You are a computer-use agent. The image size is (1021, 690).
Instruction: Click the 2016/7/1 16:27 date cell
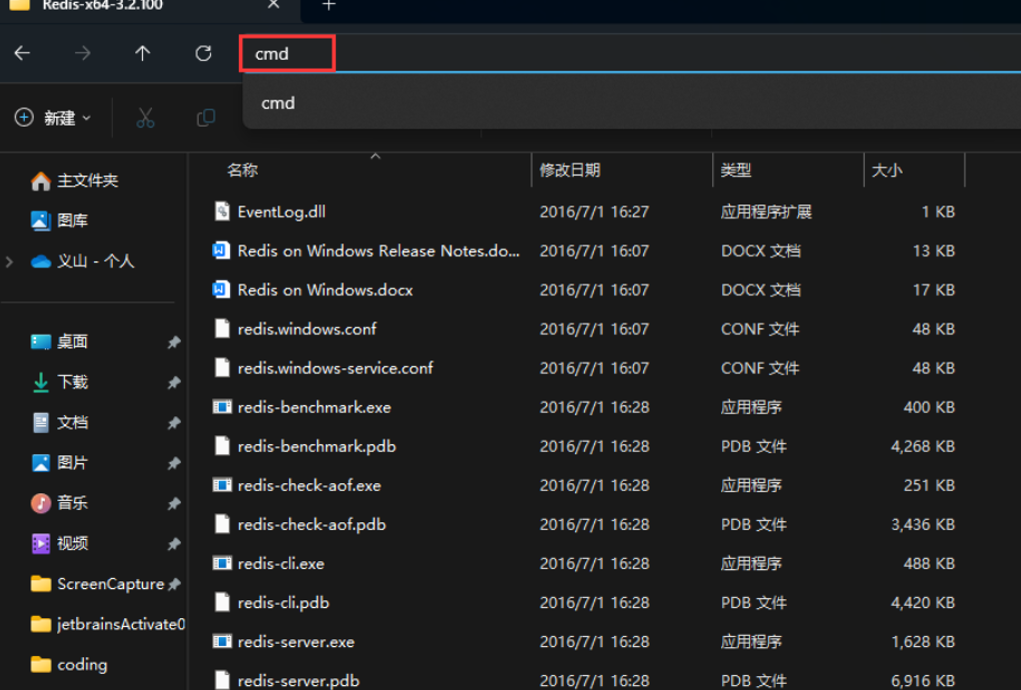(x=594, y=212)
